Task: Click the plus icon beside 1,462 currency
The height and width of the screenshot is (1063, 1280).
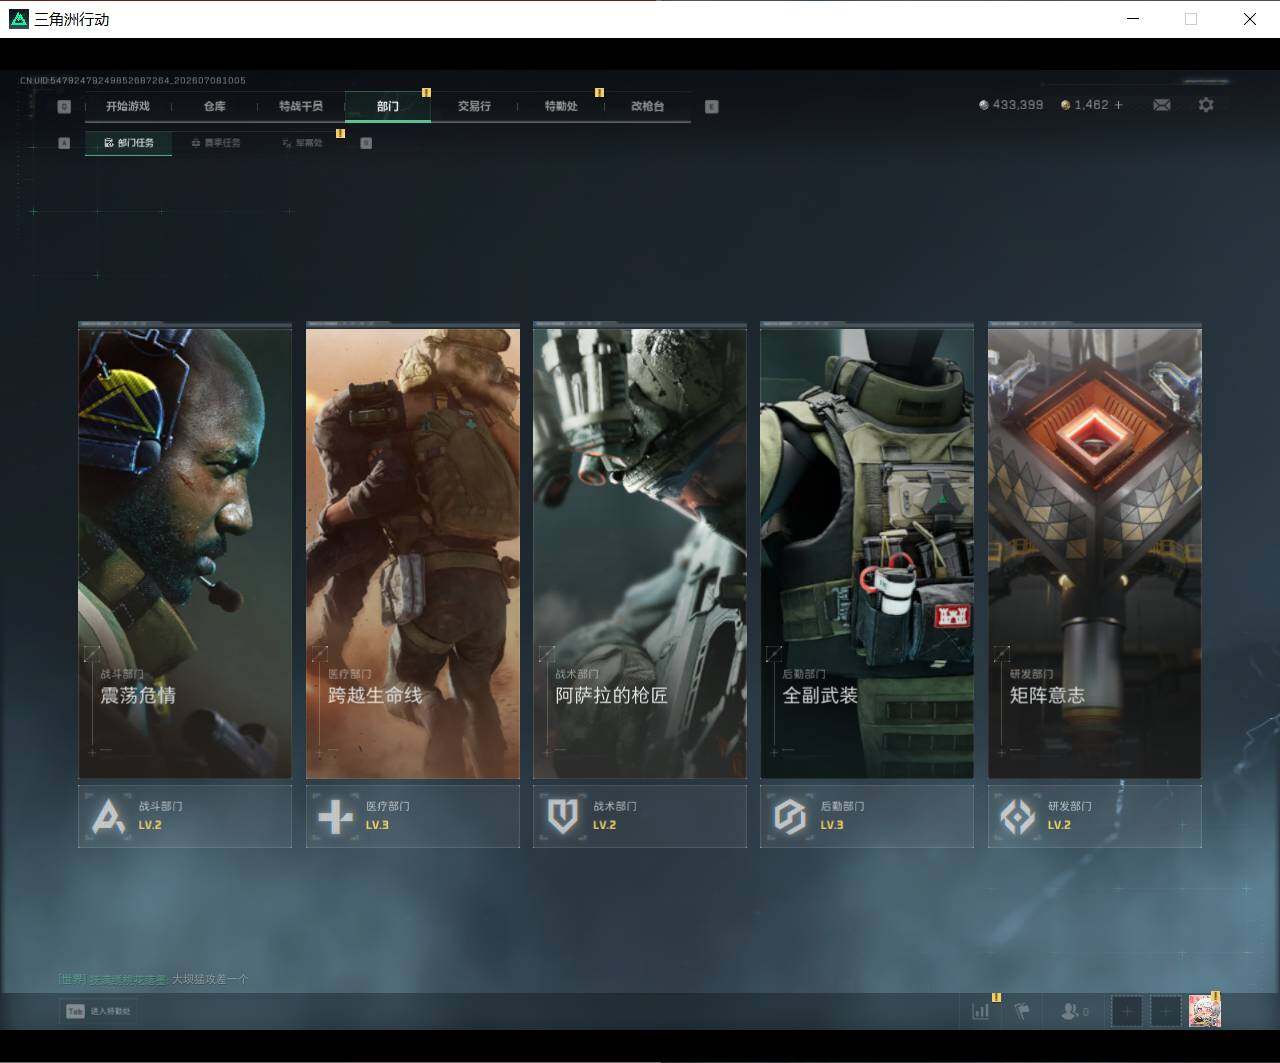Action: (x=1118, y=105)
